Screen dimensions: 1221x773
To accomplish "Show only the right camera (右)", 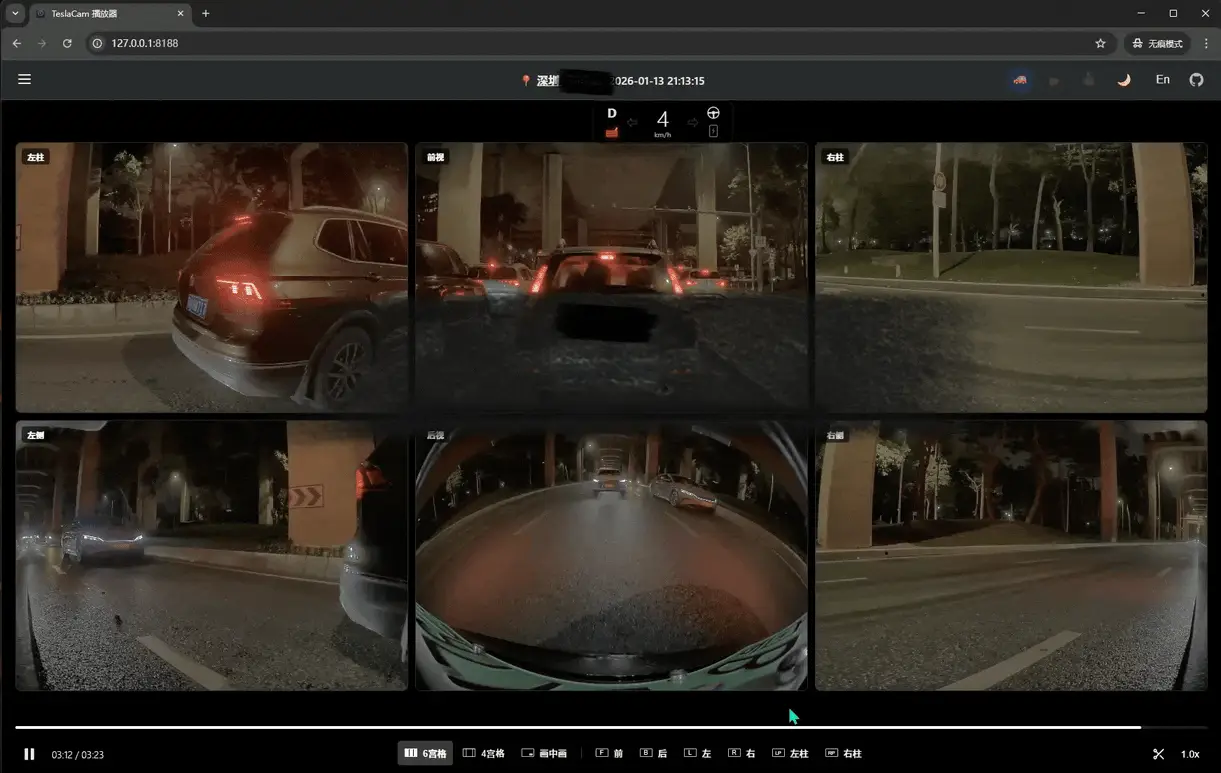I will [x=741, y=754].
